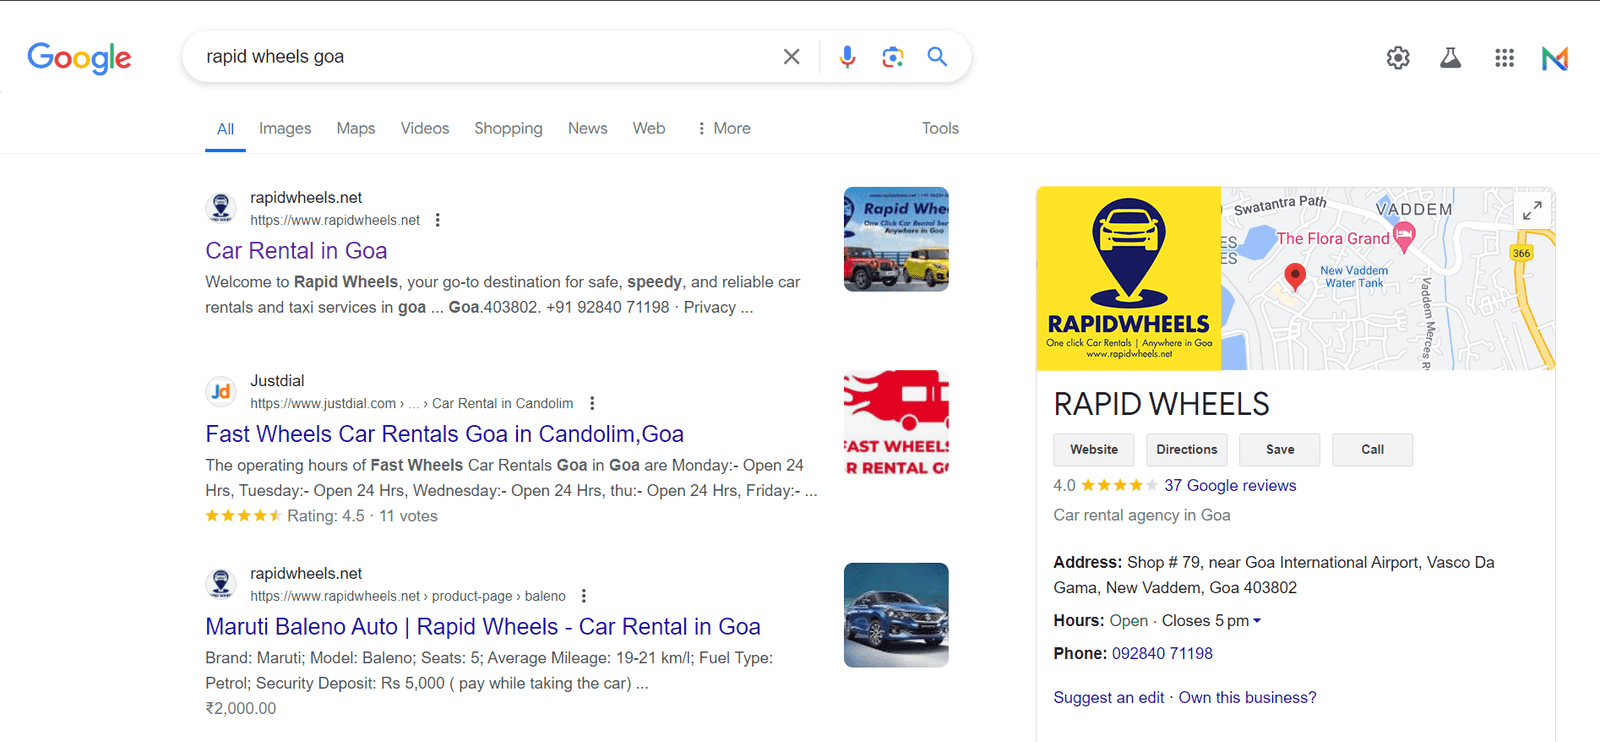Open the Fast Wheels rental logo thumbnail
The width and height of the screenshot is (1600, 742).
(x=896, y=423)
